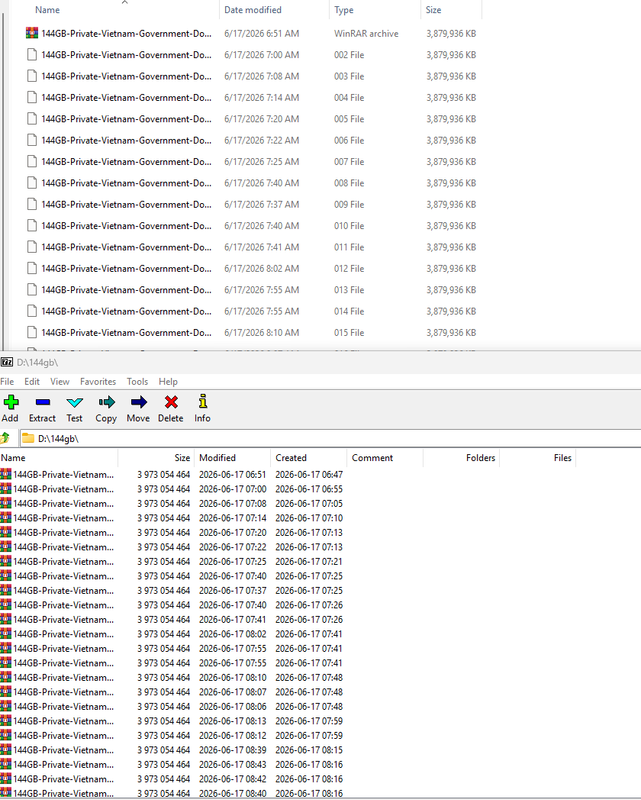This screenshot has width=641, height=800.
Task: Click the Files column header
Action: point(562,458)
